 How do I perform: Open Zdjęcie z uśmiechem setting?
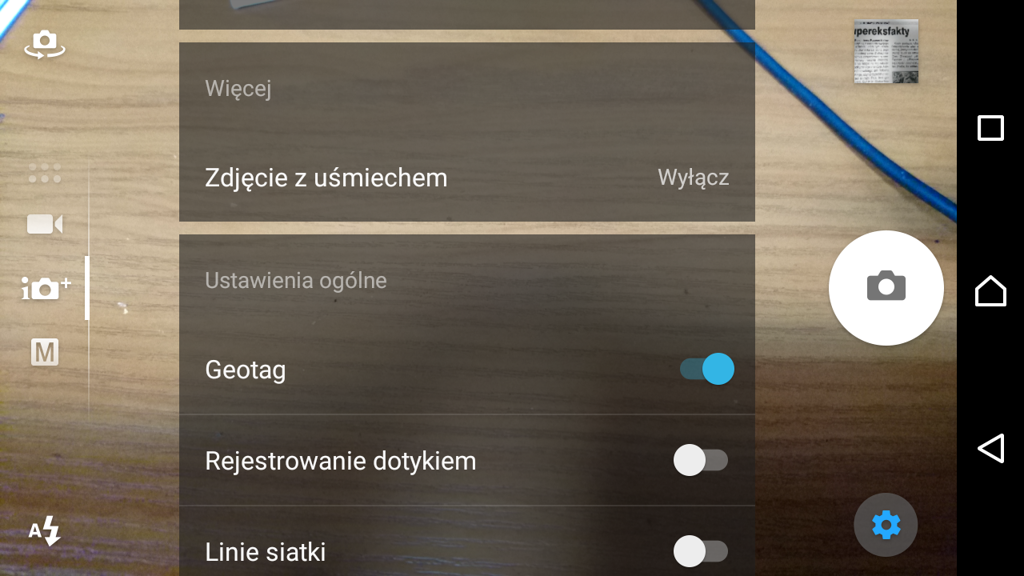(467, 178)
